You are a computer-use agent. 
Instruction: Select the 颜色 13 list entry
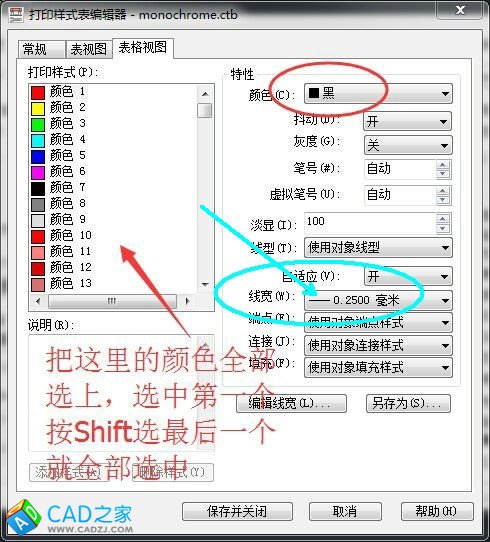click(62, 284)
